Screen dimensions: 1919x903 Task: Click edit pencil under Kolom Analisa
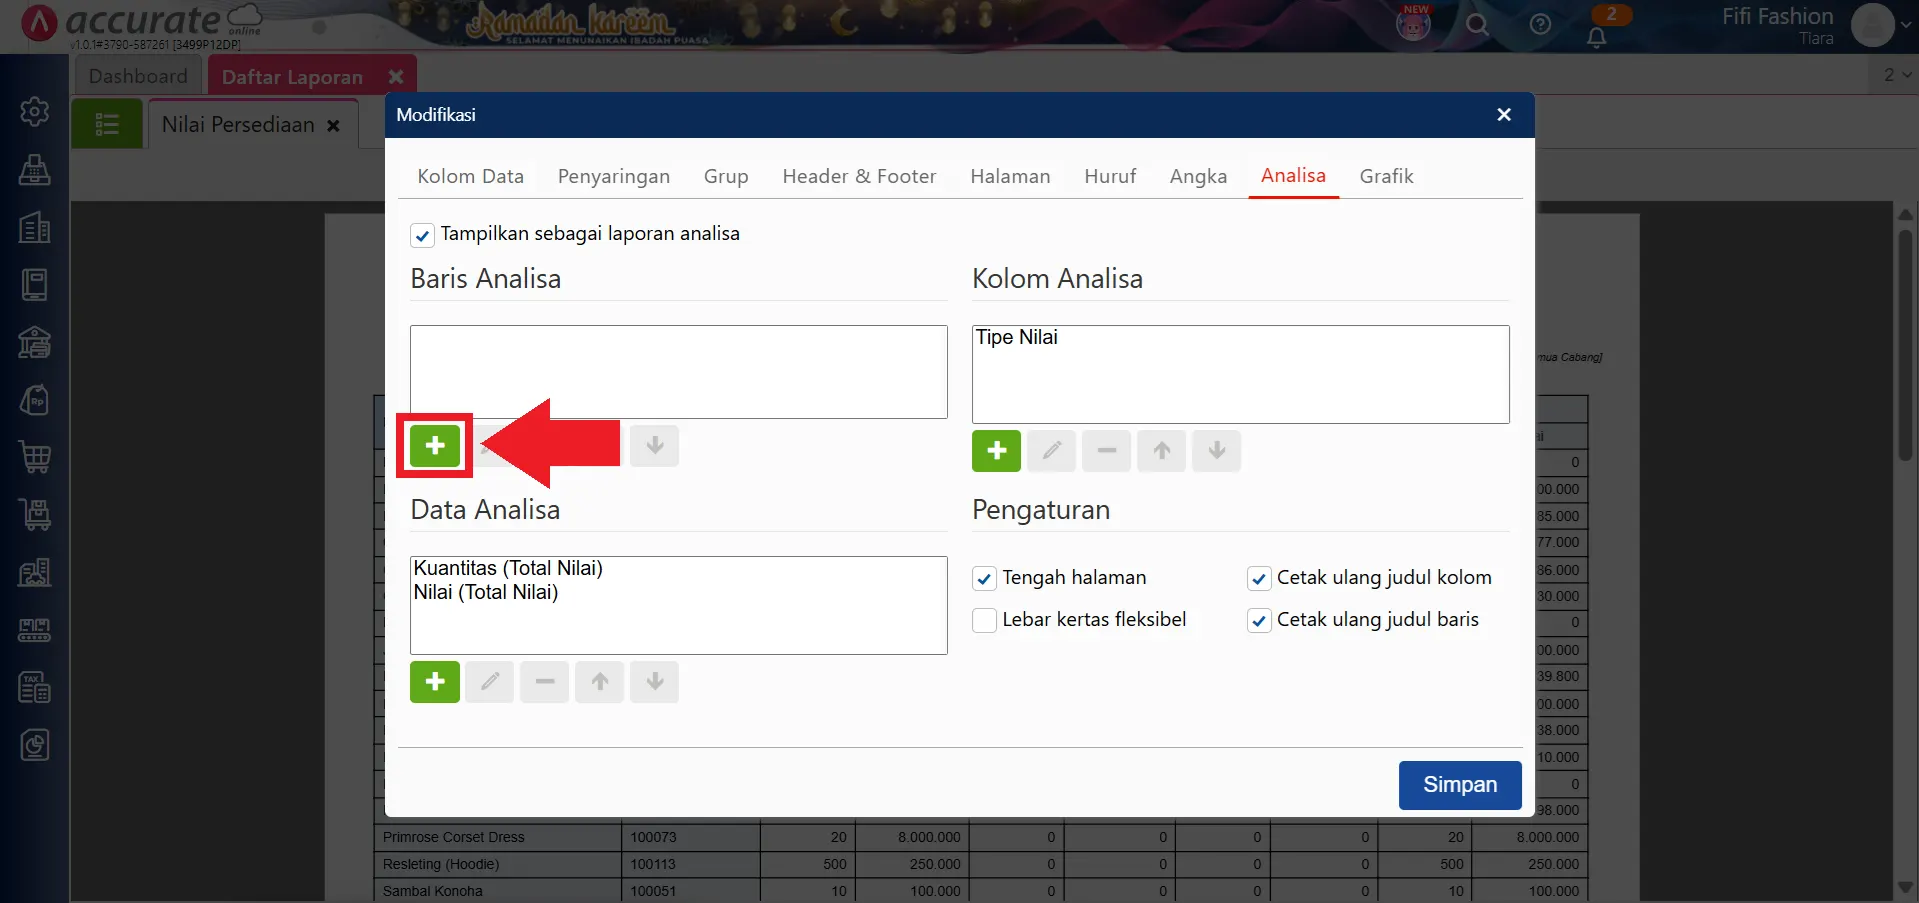tap(1051, 451)
